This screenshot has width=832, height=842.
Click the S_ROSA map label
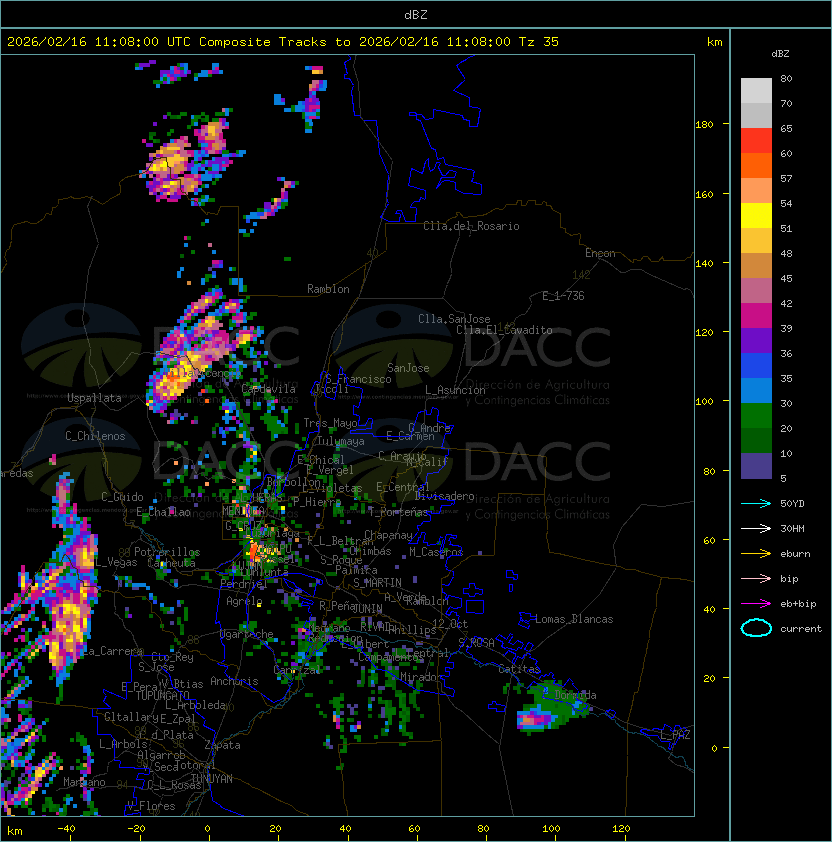(x=476, y=643)
